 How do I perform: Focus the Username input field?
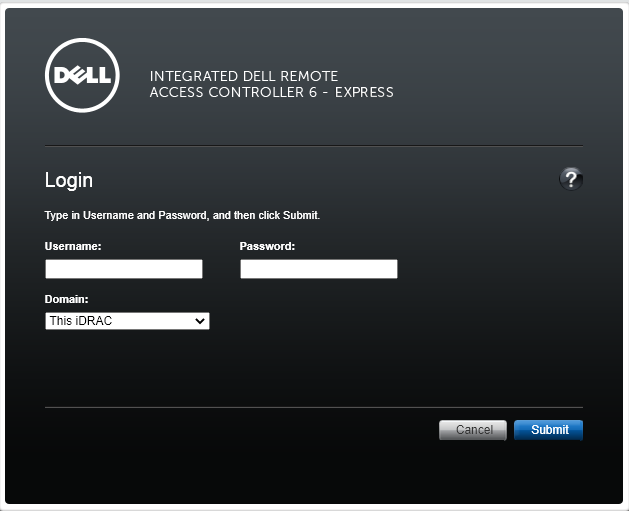(x=124, y=269)
